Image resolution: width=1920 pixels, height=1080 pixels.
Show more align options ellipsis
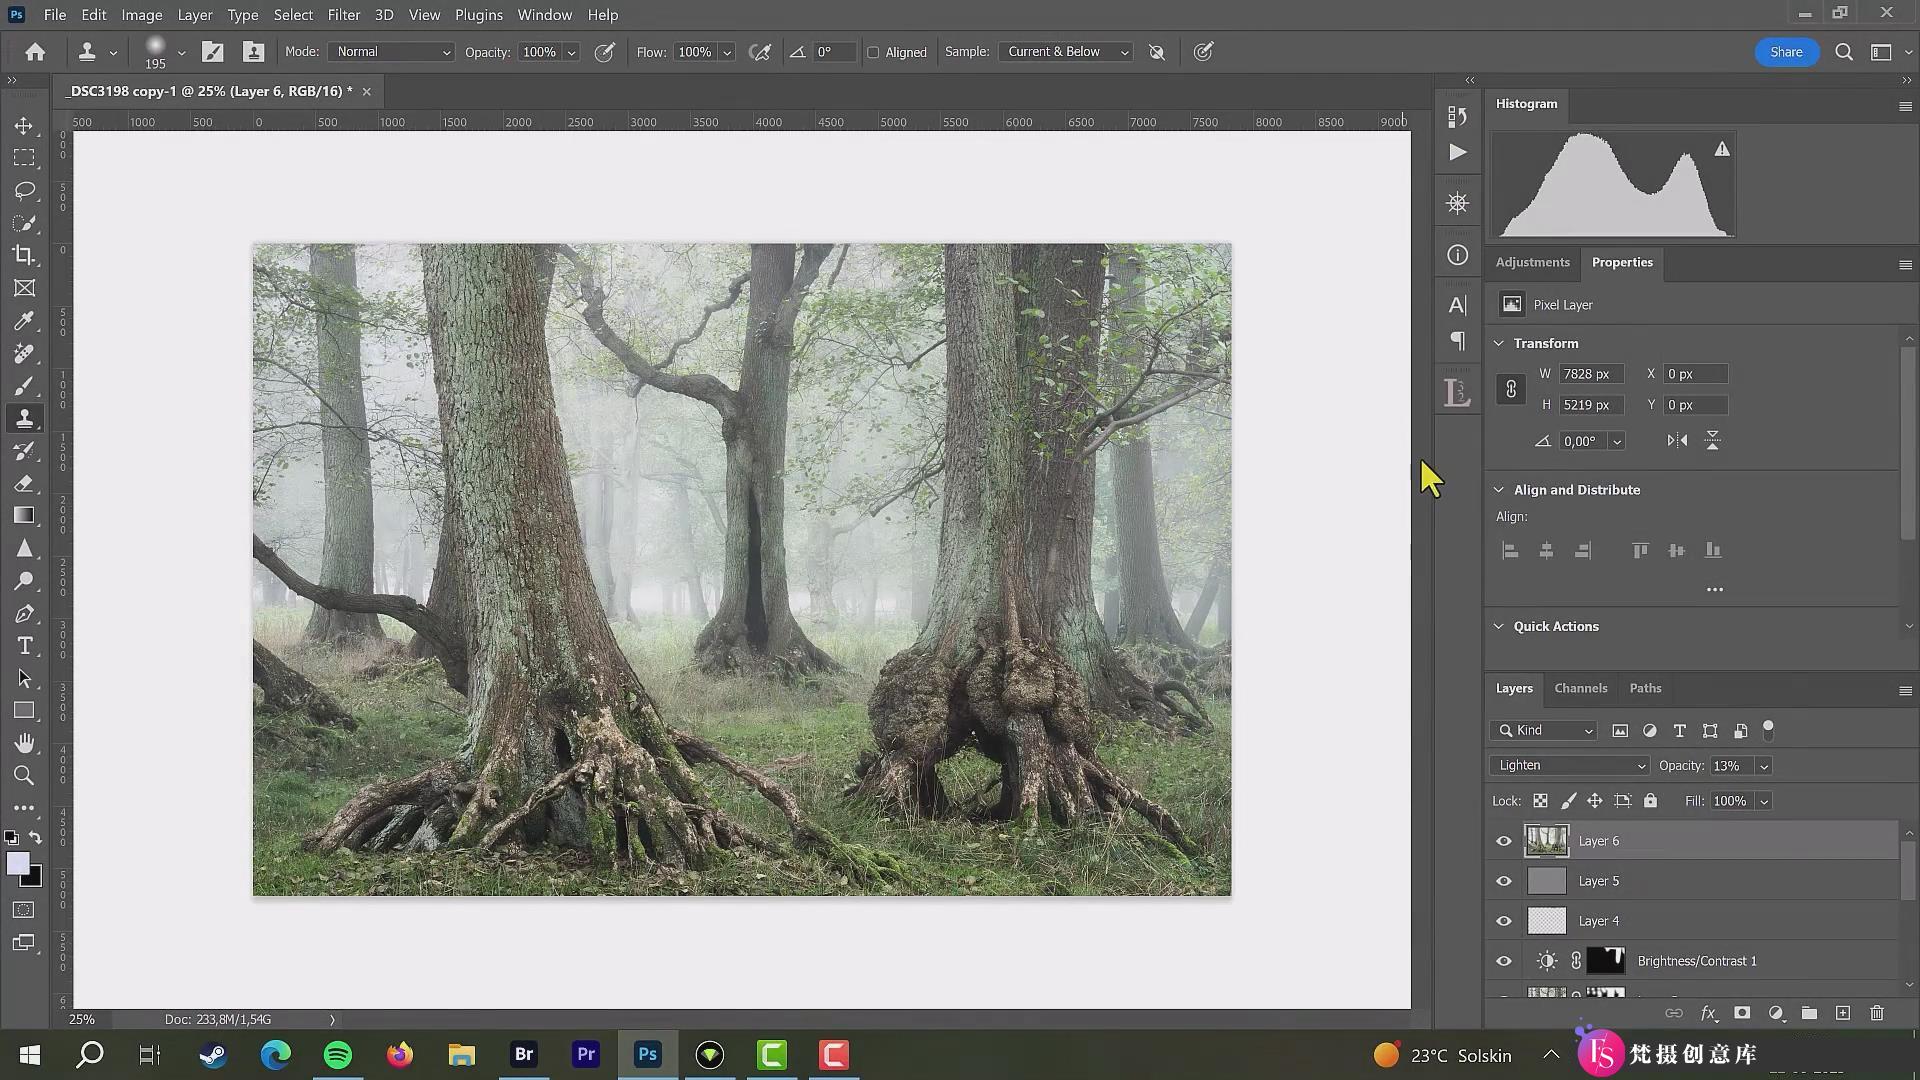pos(1714,590)
